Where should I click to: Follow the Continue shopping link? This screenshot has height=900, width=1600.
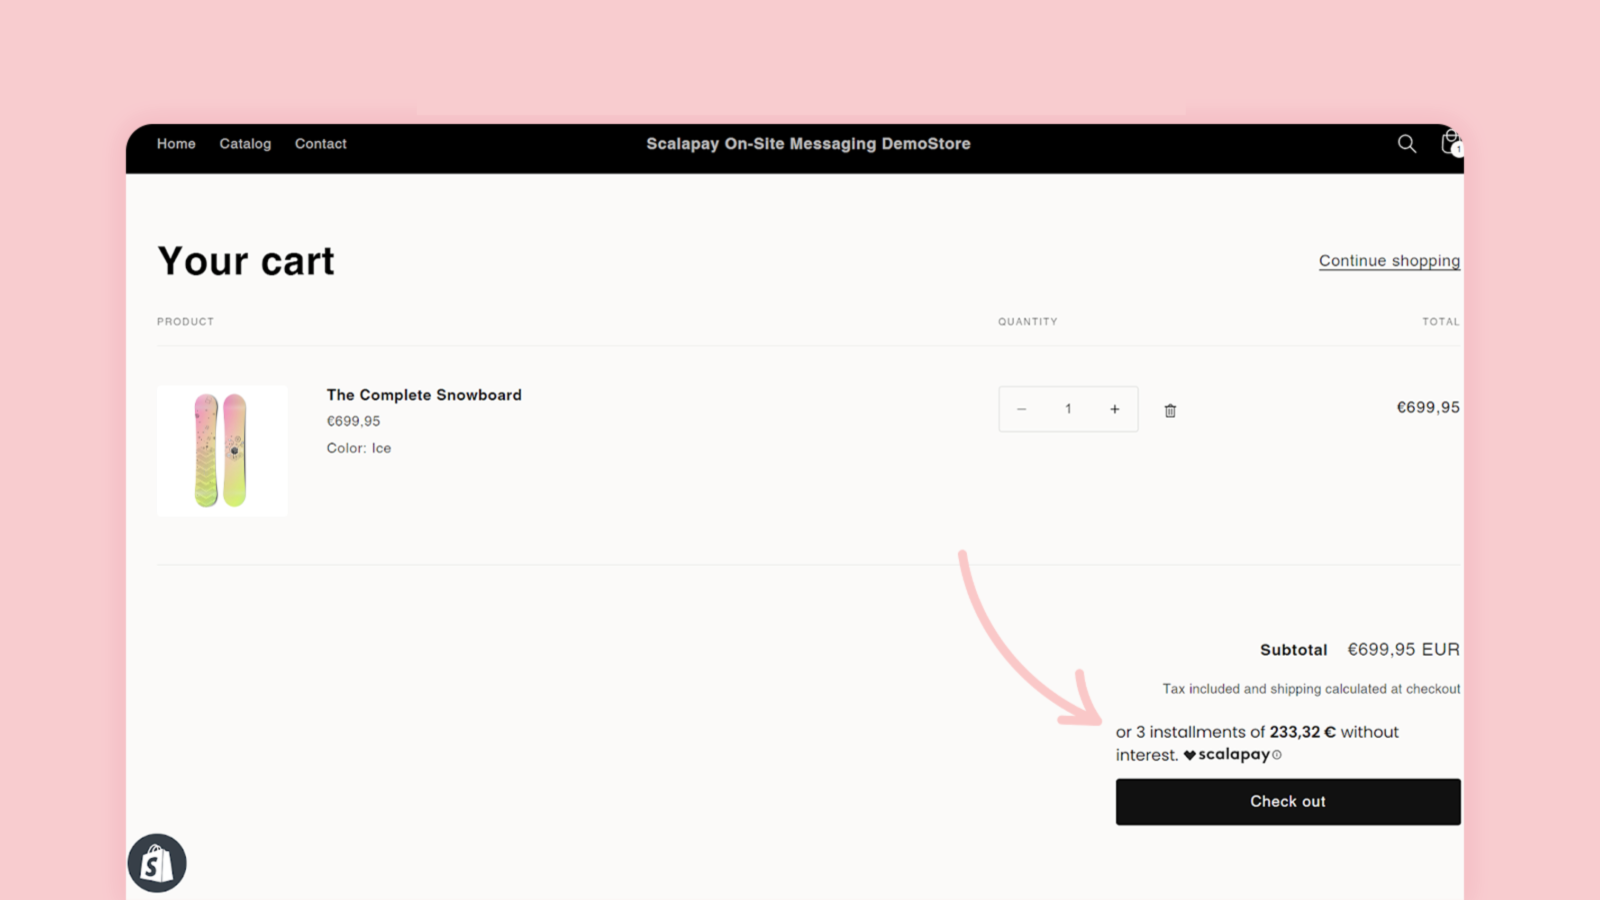[x=1388, y=260]
